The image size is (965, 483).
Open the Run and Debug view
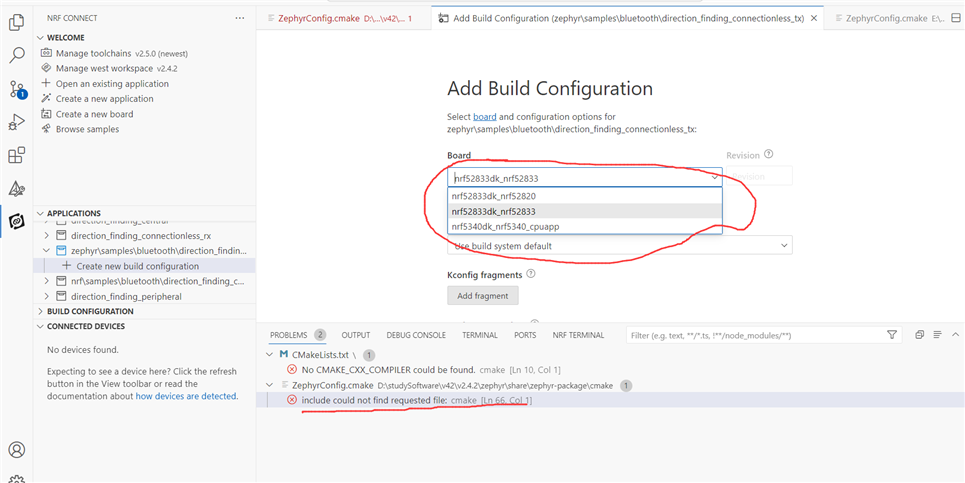[x=17, y=122]
